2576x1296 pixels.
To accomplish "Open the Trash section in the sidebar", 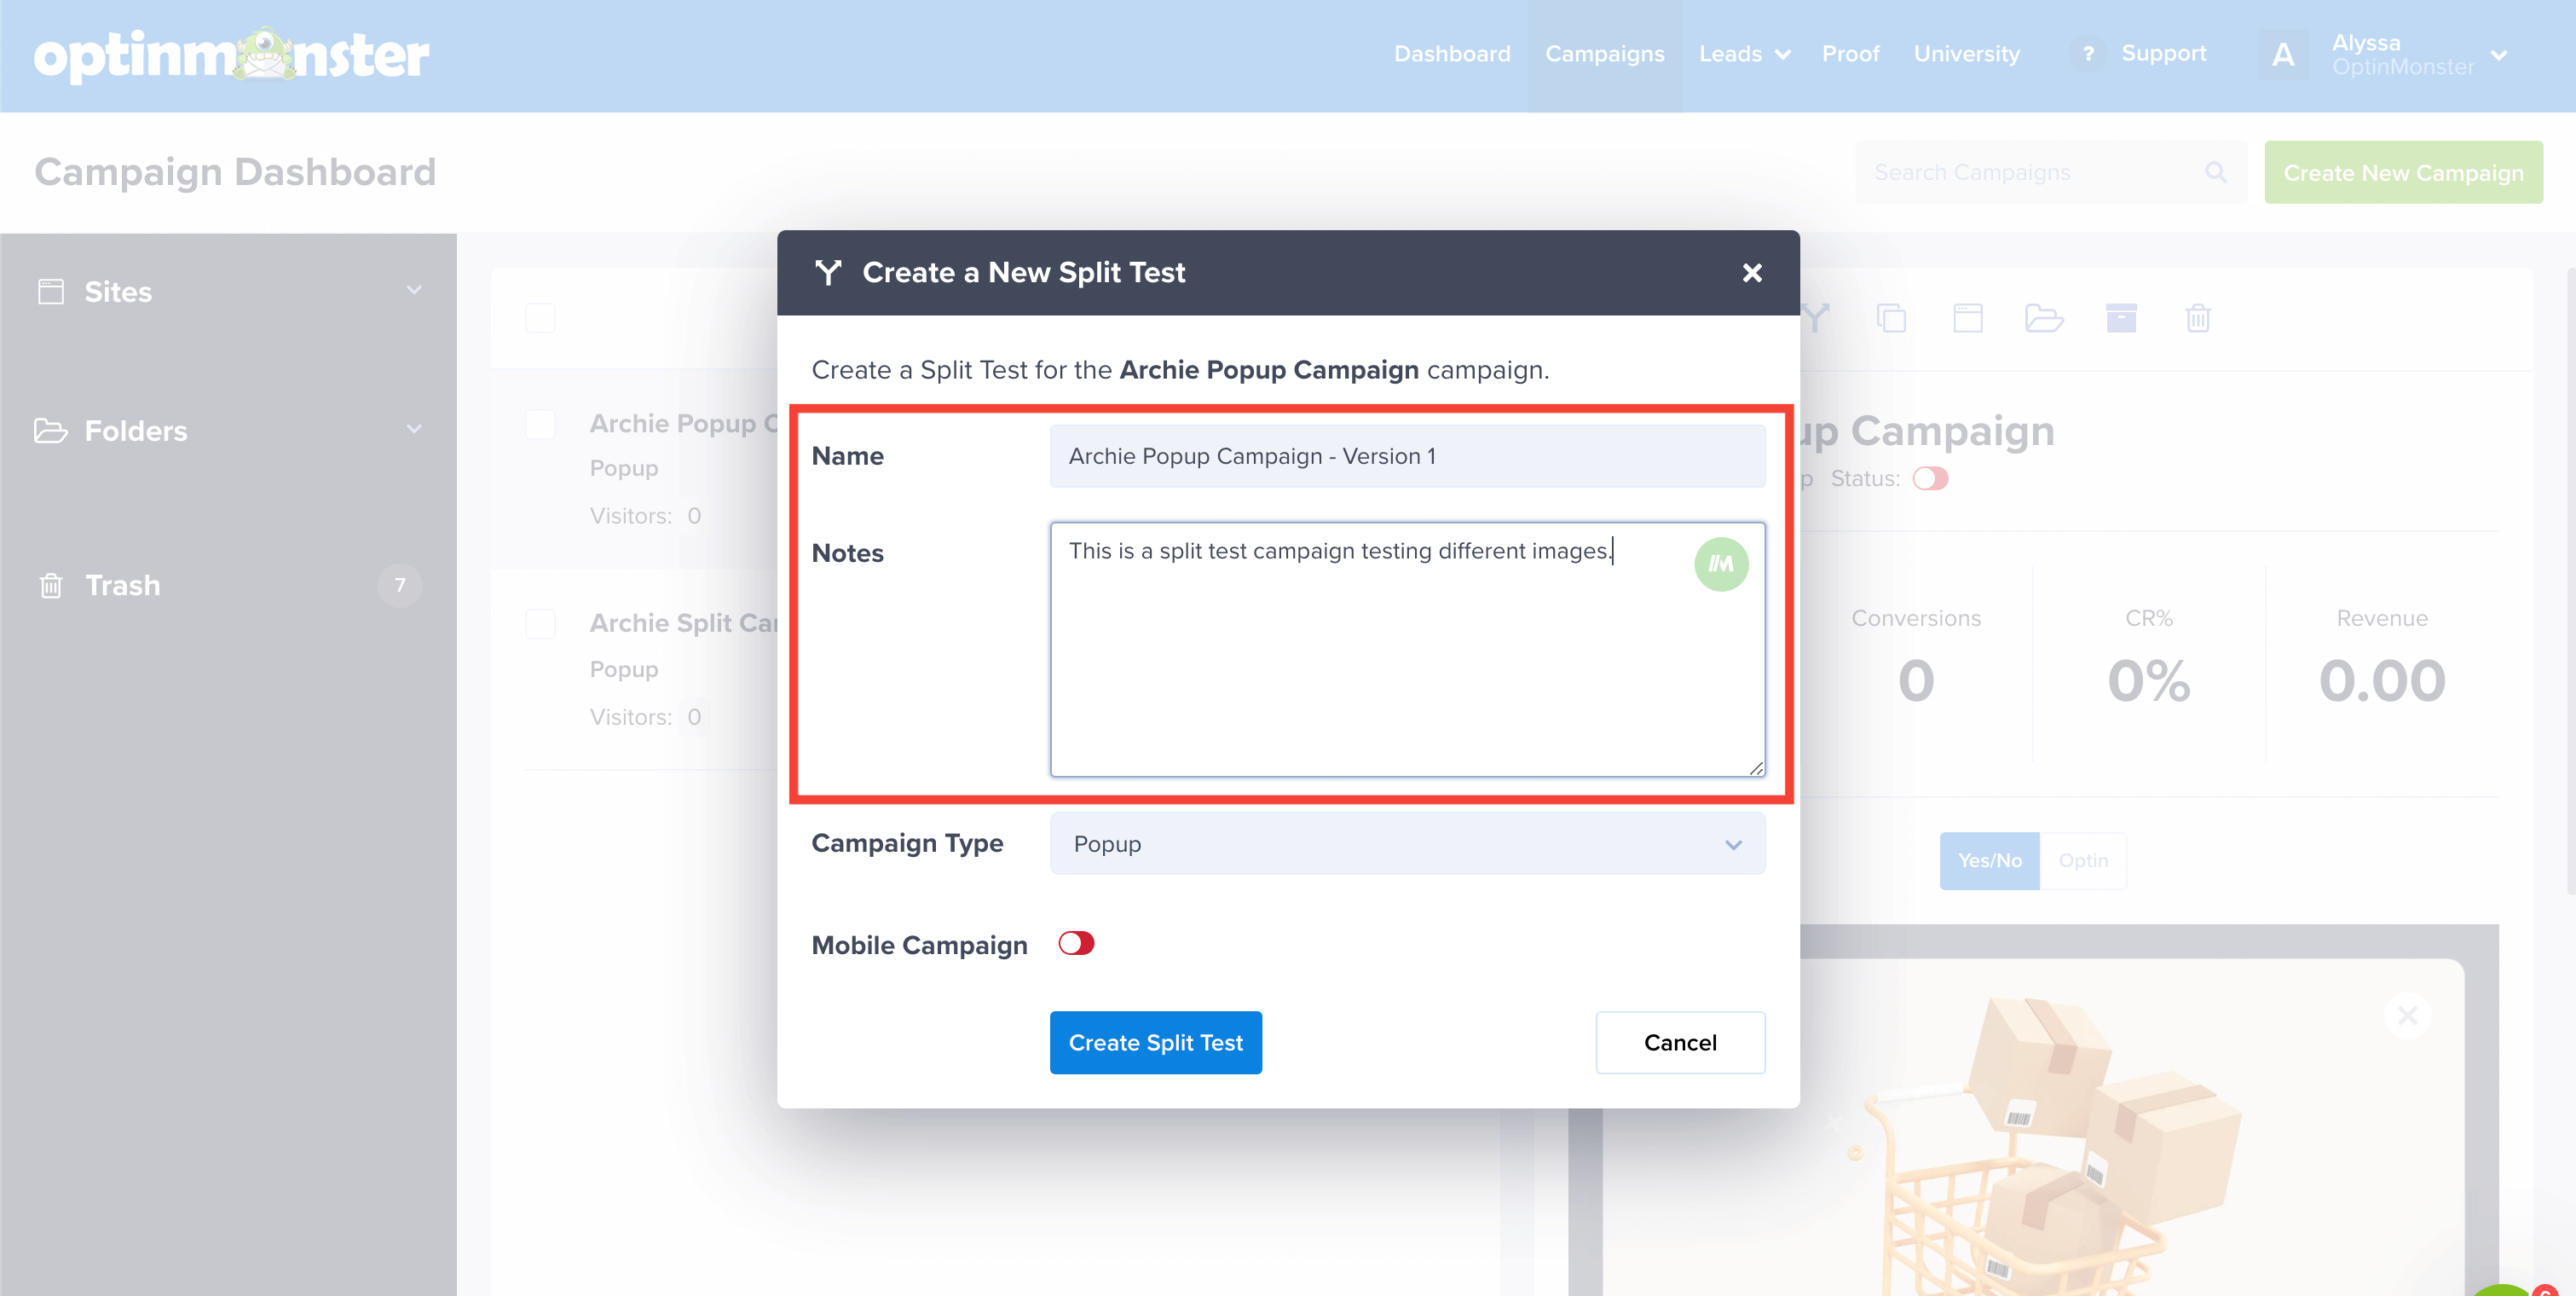I will [x=122, y=585].
